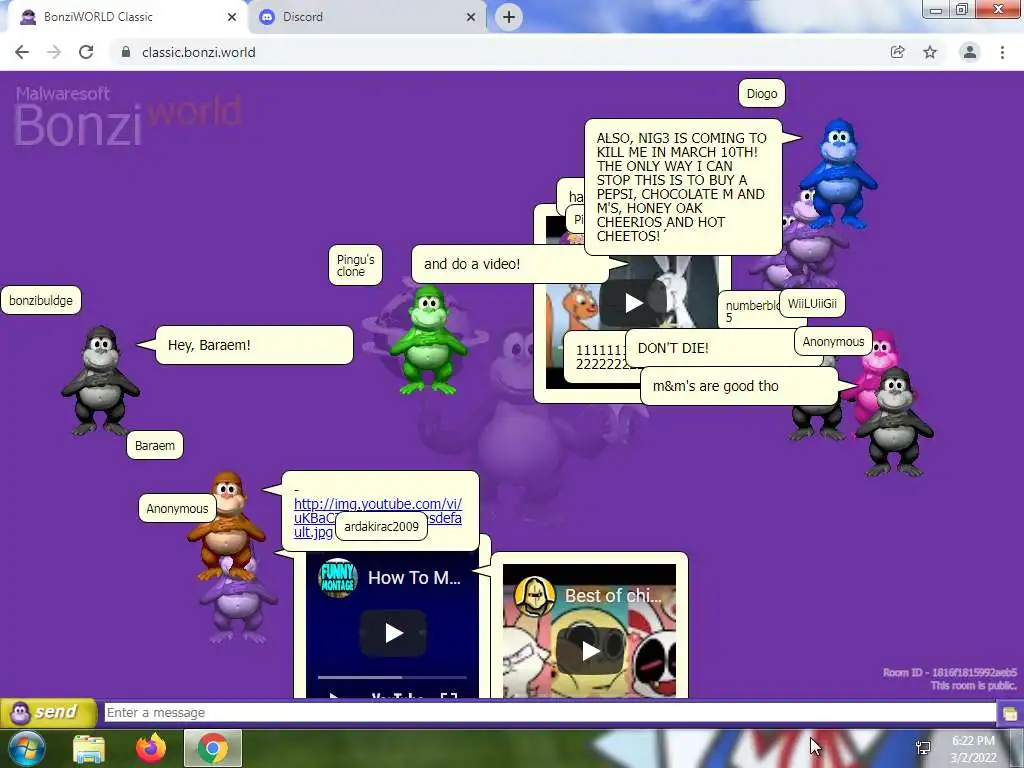Image resolution: width=1024 pixels, height=768 pixels.
Task: Play the How To M... video
Action: (x=393, y=633)
